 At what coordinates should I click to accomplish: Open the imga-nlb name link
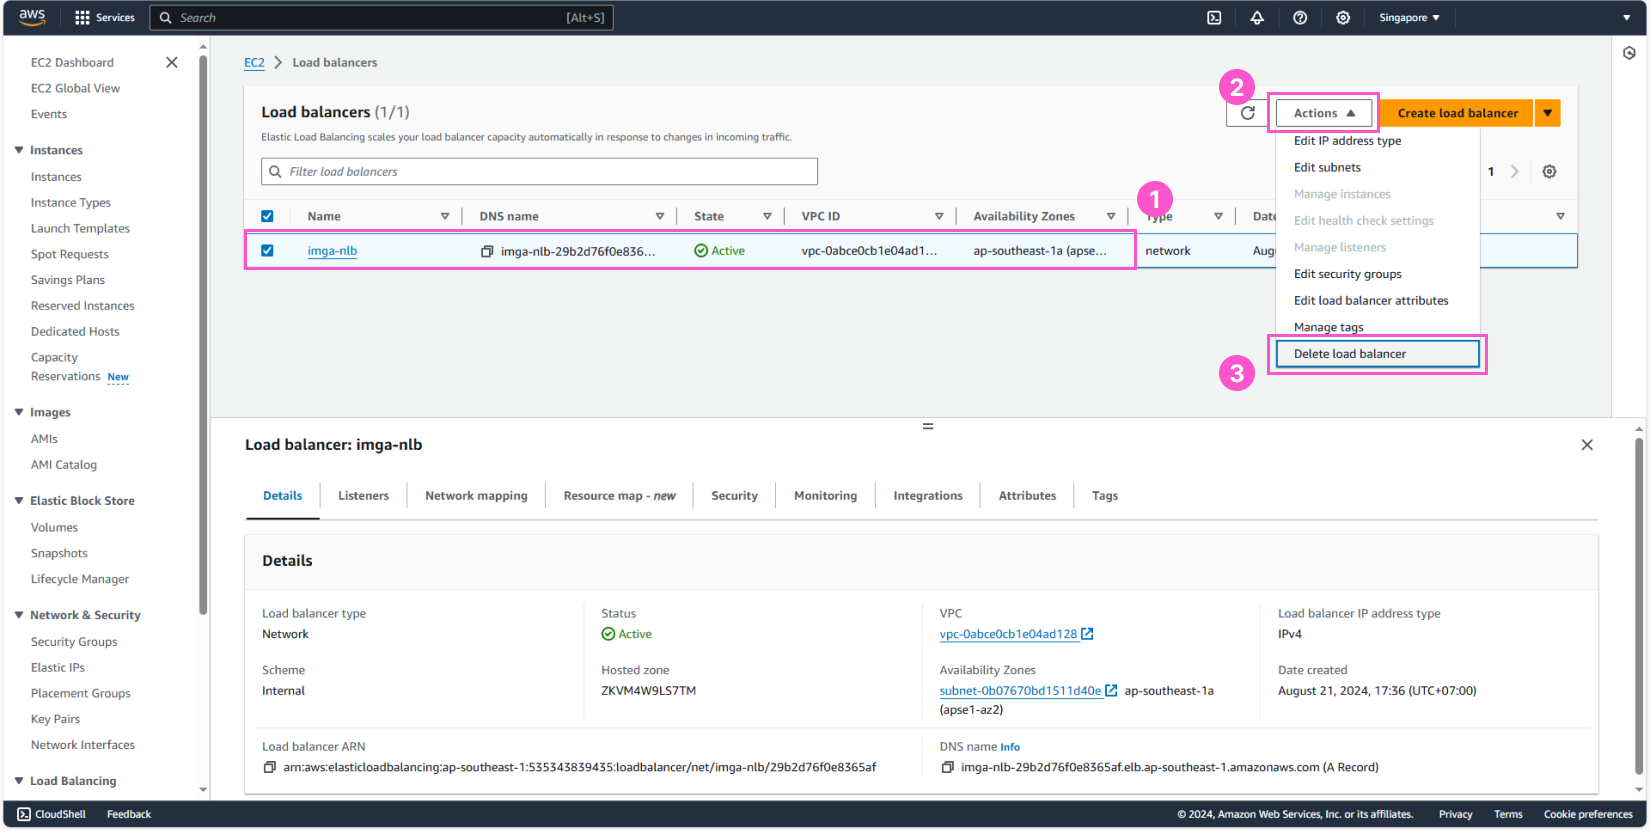point(332,251)
